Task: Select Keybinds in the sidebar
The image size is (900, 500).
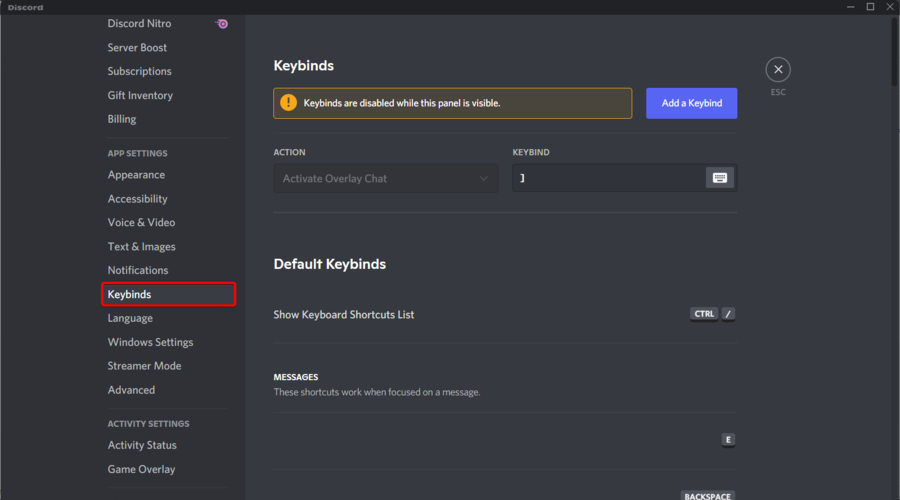Action: click(168, 294)
